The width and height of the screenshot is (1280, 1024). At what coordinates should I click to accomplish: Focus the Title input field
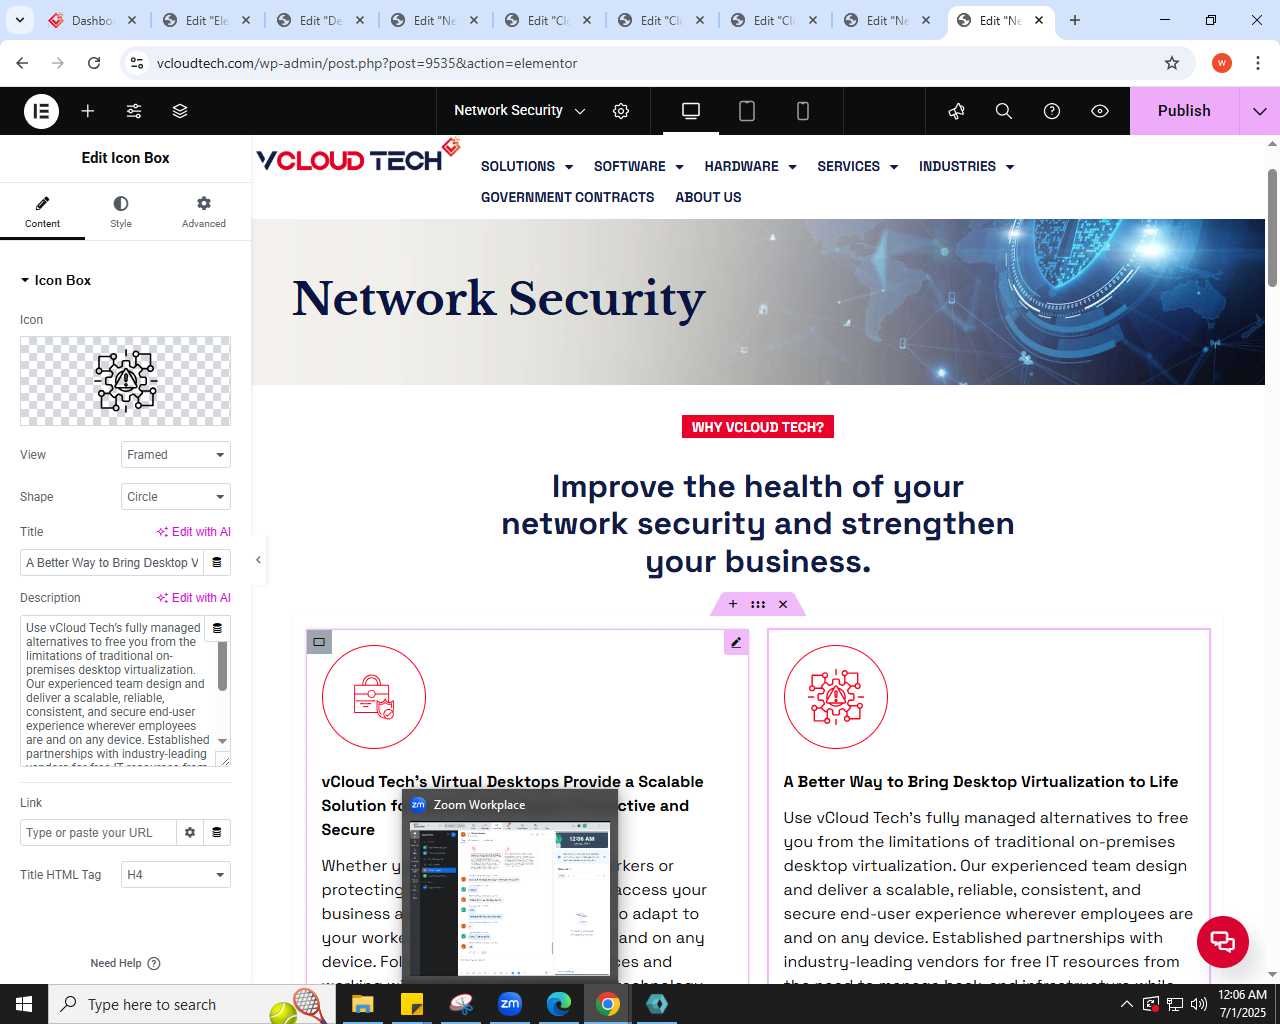pos(111,563)
